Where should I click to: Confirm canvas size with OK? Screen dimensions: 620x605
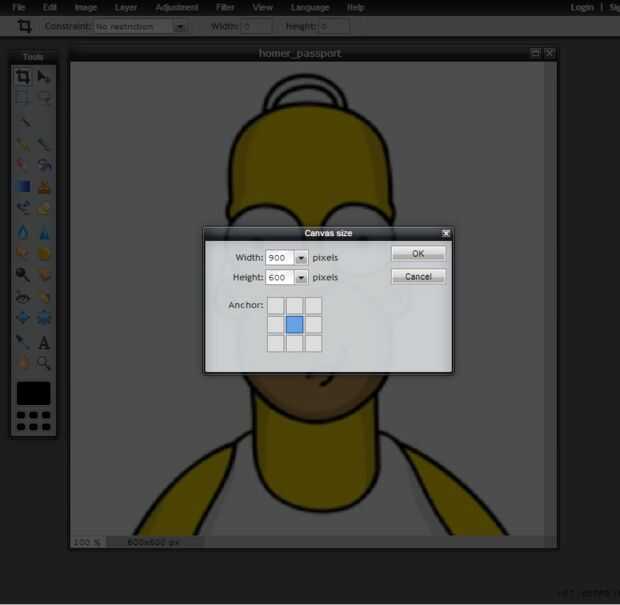(x=418, y=253)
